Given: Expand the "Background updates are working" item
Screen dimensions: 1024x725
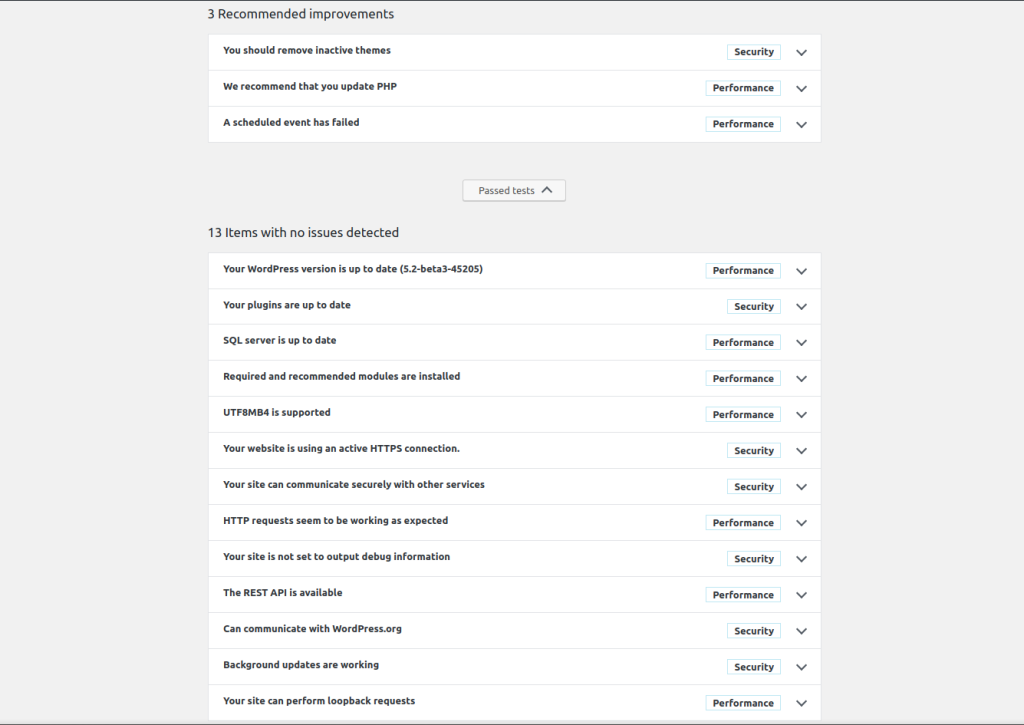Looking at the screenshot, I should (x=801, y=666).
